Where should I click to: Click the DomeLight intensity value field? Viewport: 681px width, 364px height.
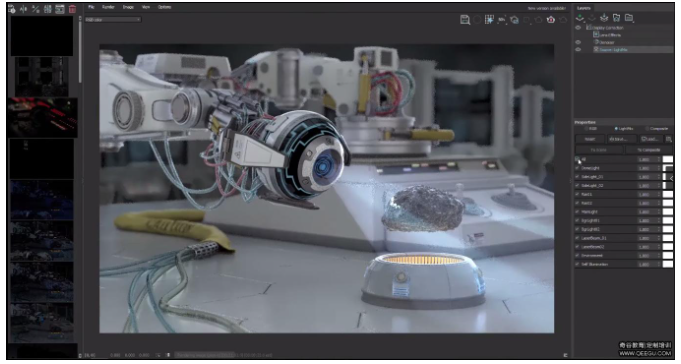point(646,168)
